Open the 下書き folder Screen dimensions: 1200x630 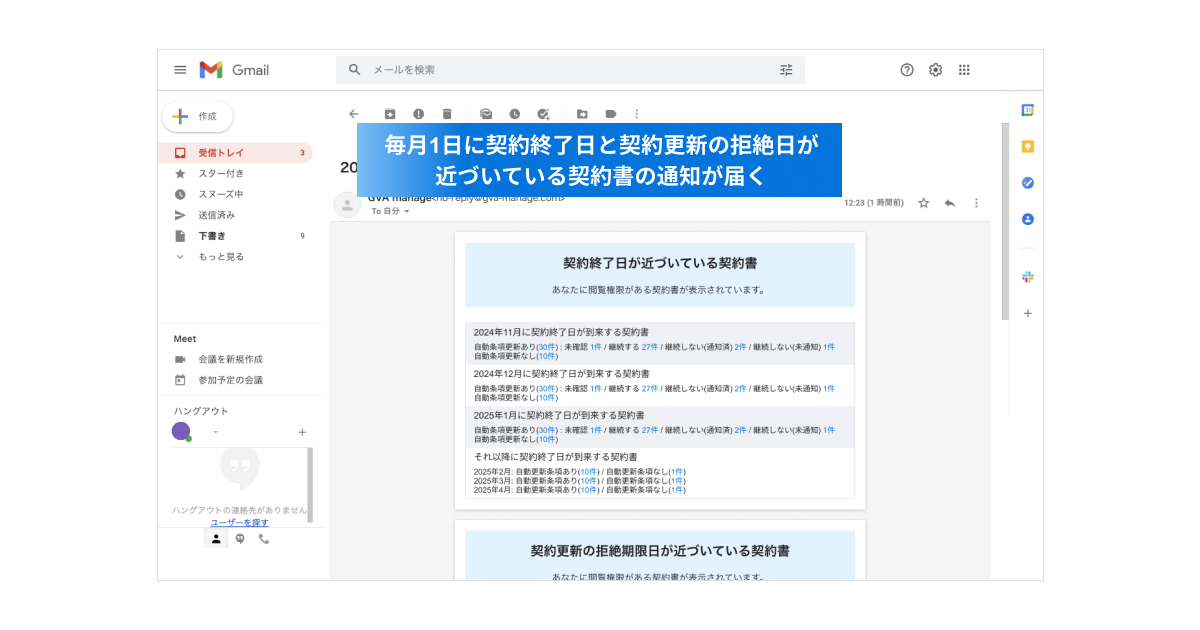point(236,236)
